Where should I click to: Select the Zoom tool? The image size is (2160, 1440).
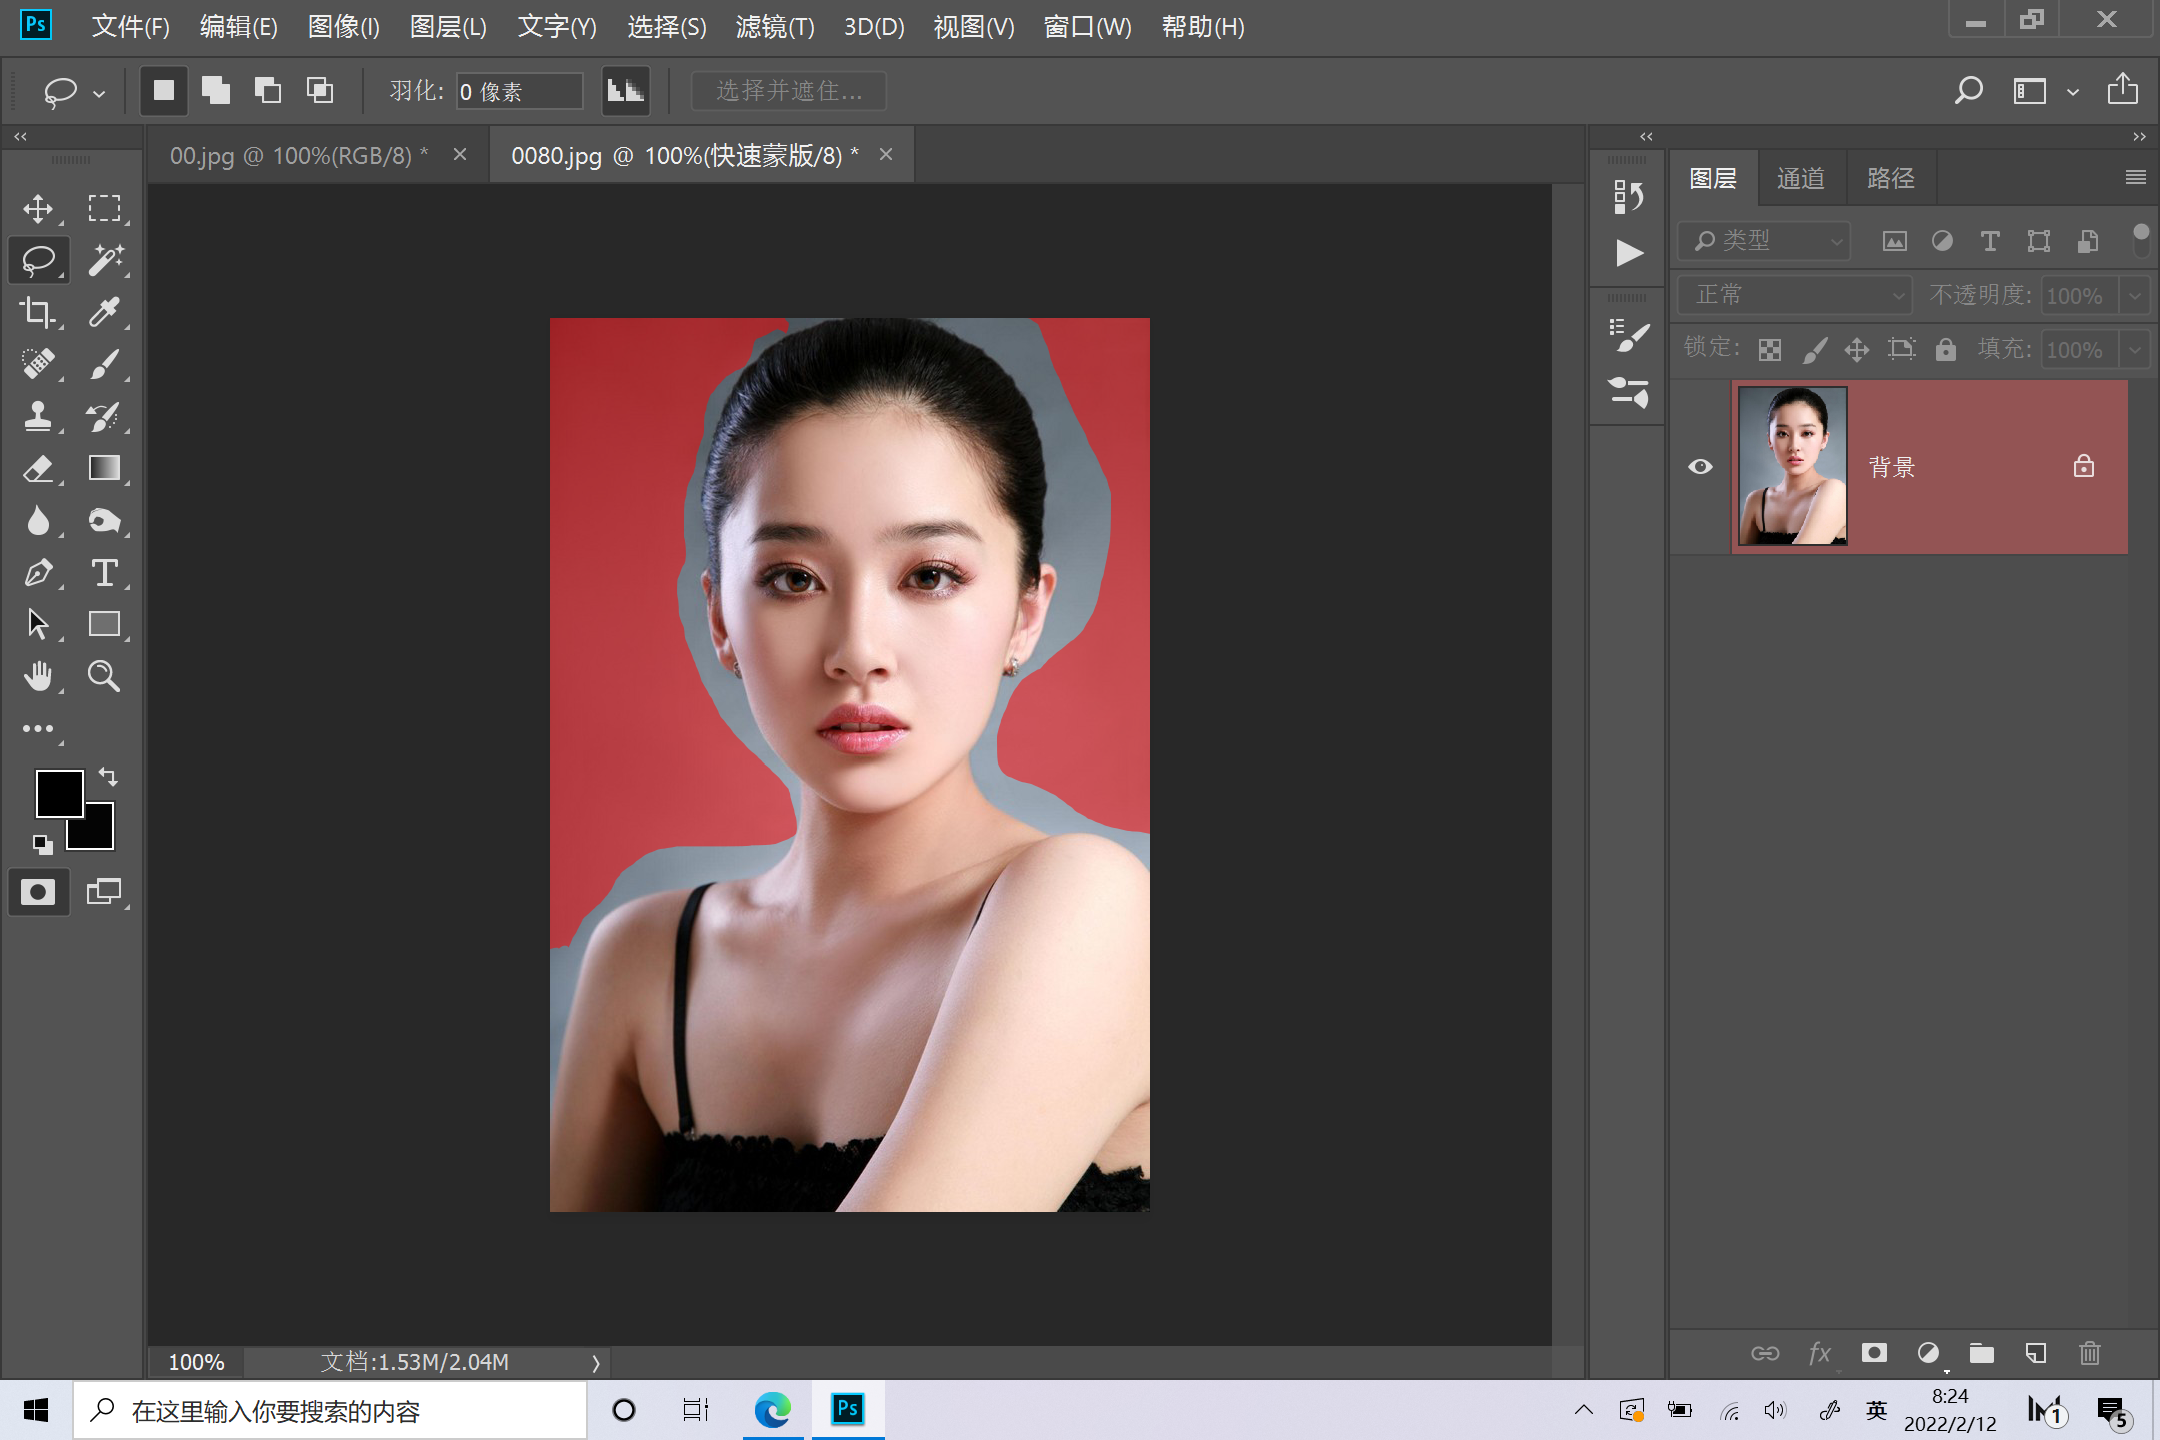click(104, 676)
